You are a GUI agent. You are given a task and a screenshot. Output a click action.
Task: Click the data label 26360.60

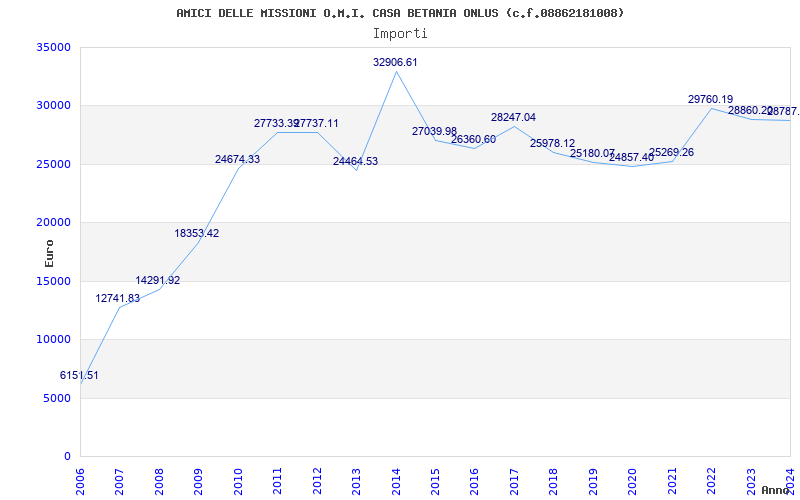click(x=473, y=140)
